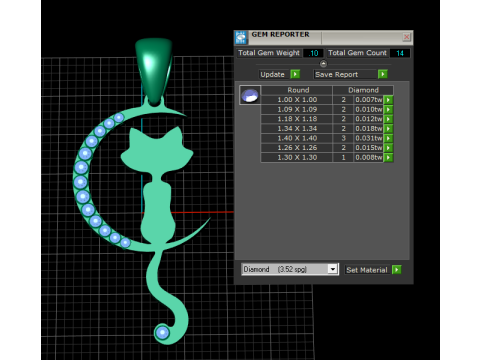Click the green arrow next to Set Material
The width and height of the screenshot is (480, 360).
[x=397, y=270]
